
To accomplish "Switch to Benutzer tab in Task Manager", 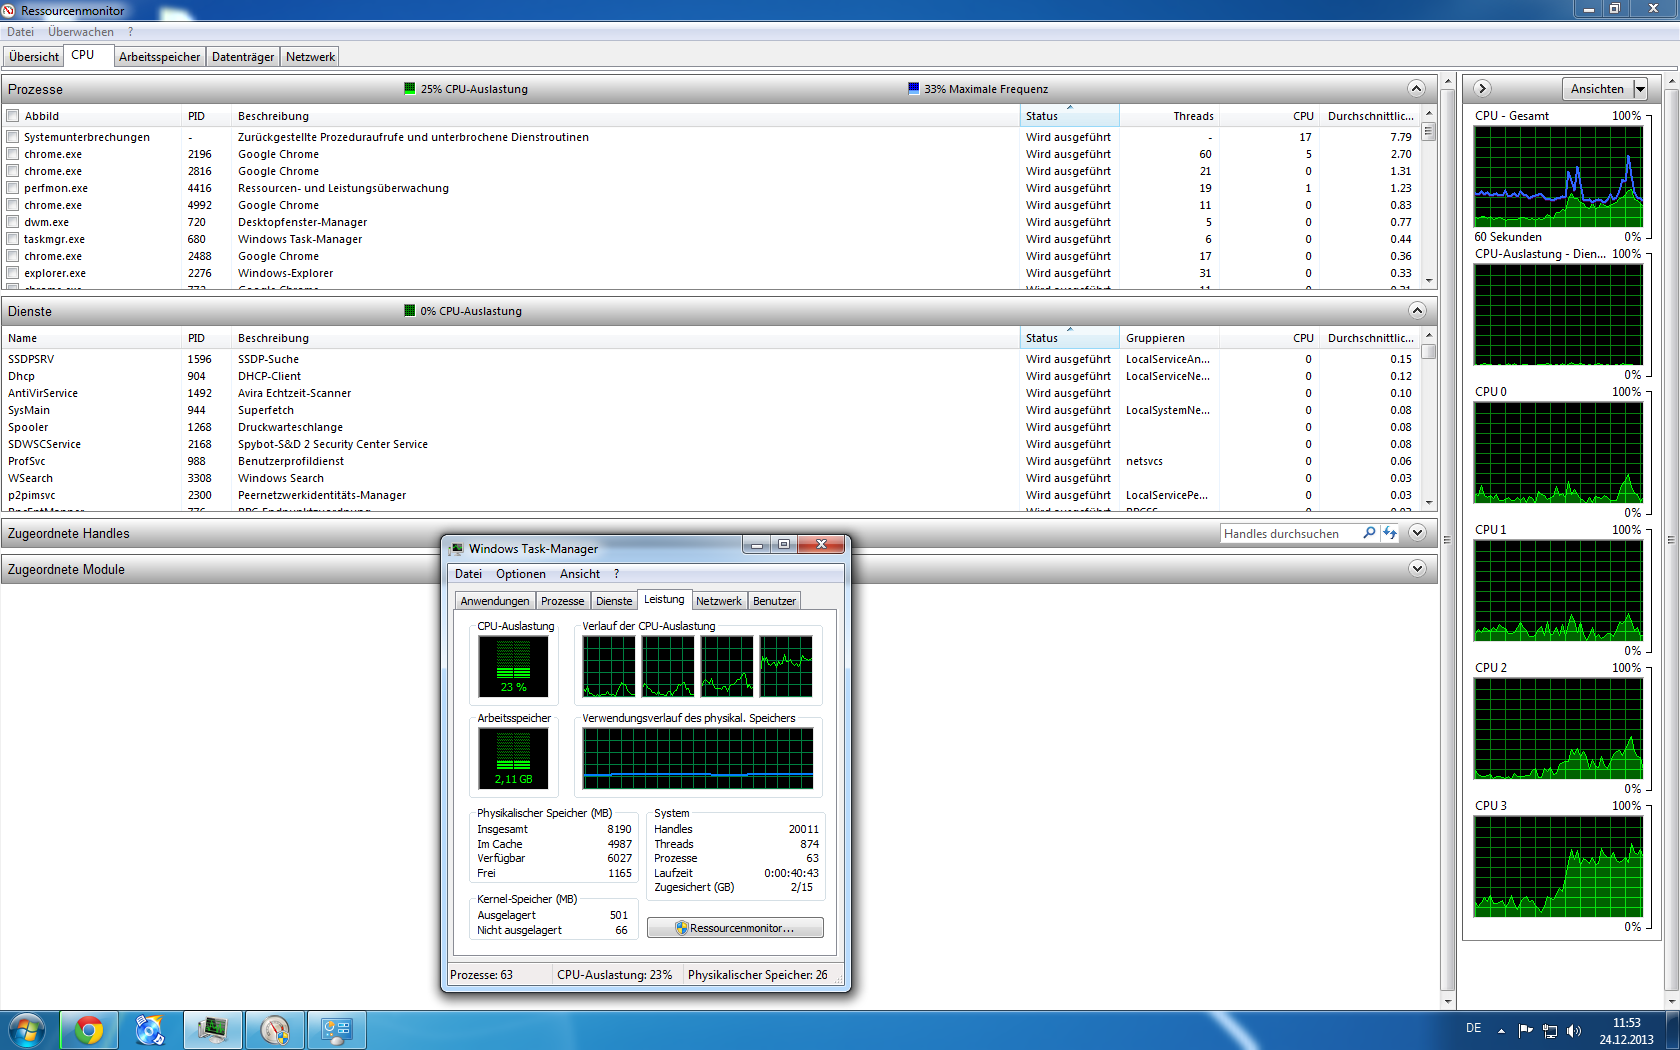I will [774, 601].
